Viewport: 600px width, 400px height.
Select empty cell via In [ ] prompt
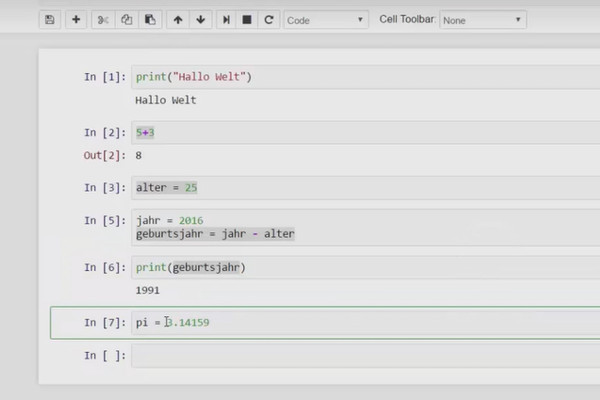105,356
